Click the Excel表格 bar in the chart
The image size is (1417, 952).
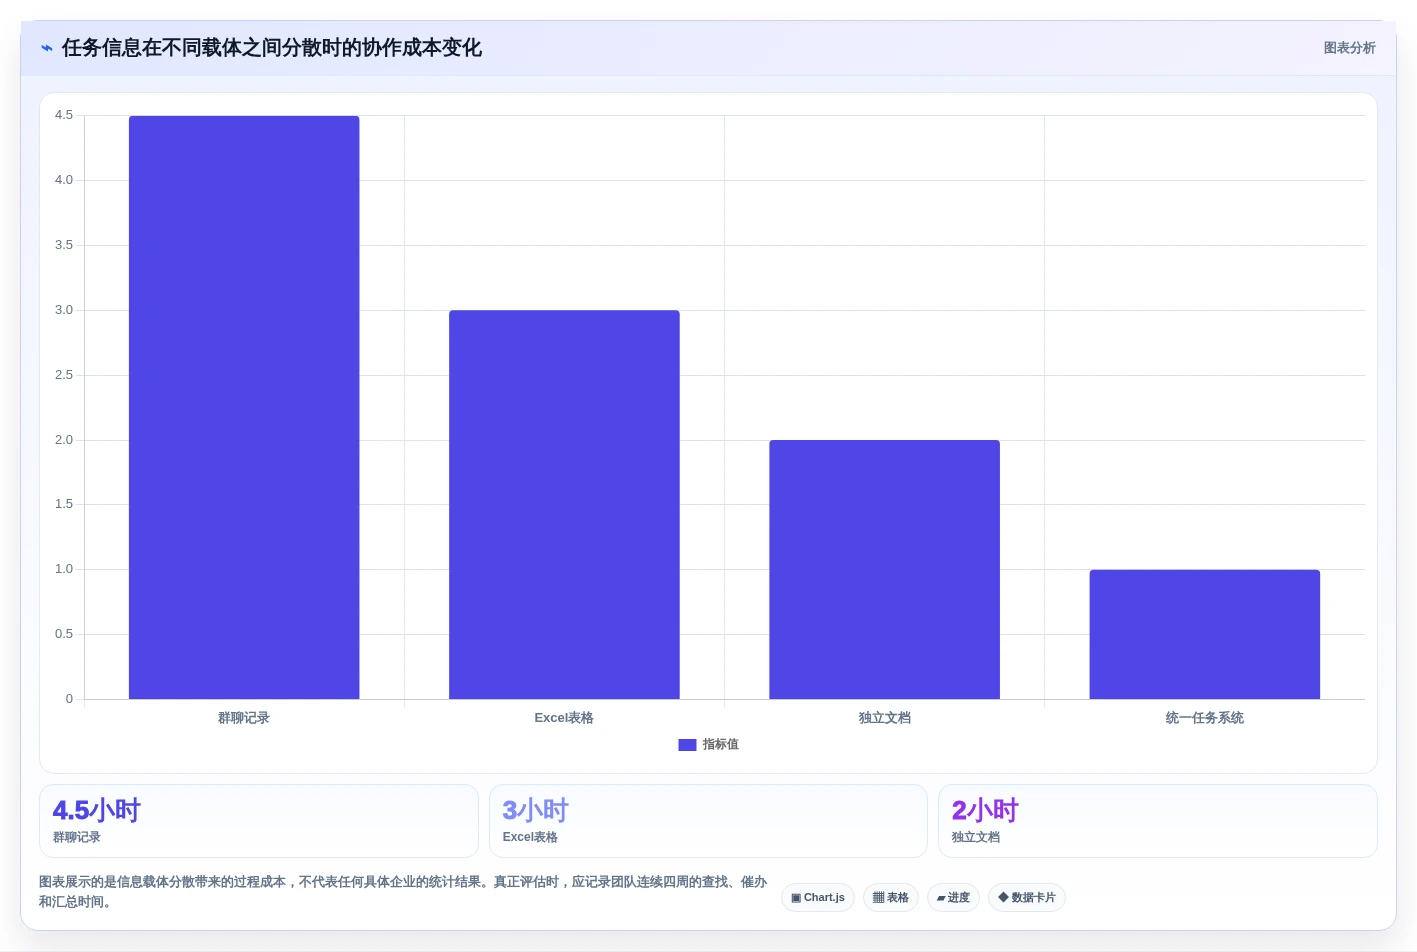click(564, 504)
